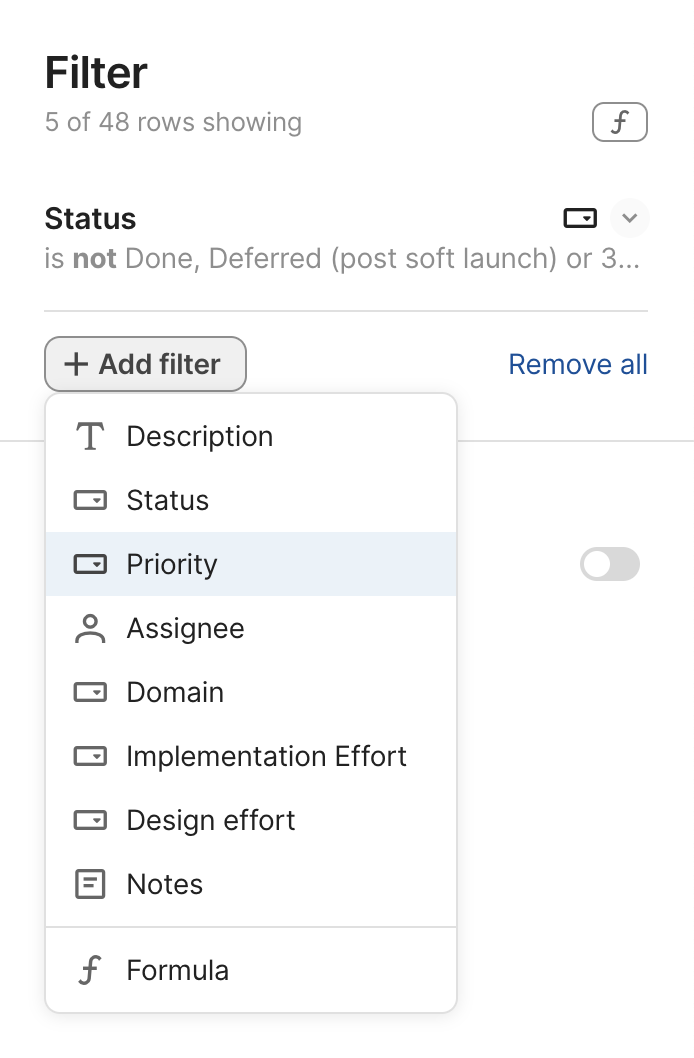Pick Status from the Add filter menu
Image resolution: width=694 pixels, height=1058 pixels.
(x=168, y=501)
